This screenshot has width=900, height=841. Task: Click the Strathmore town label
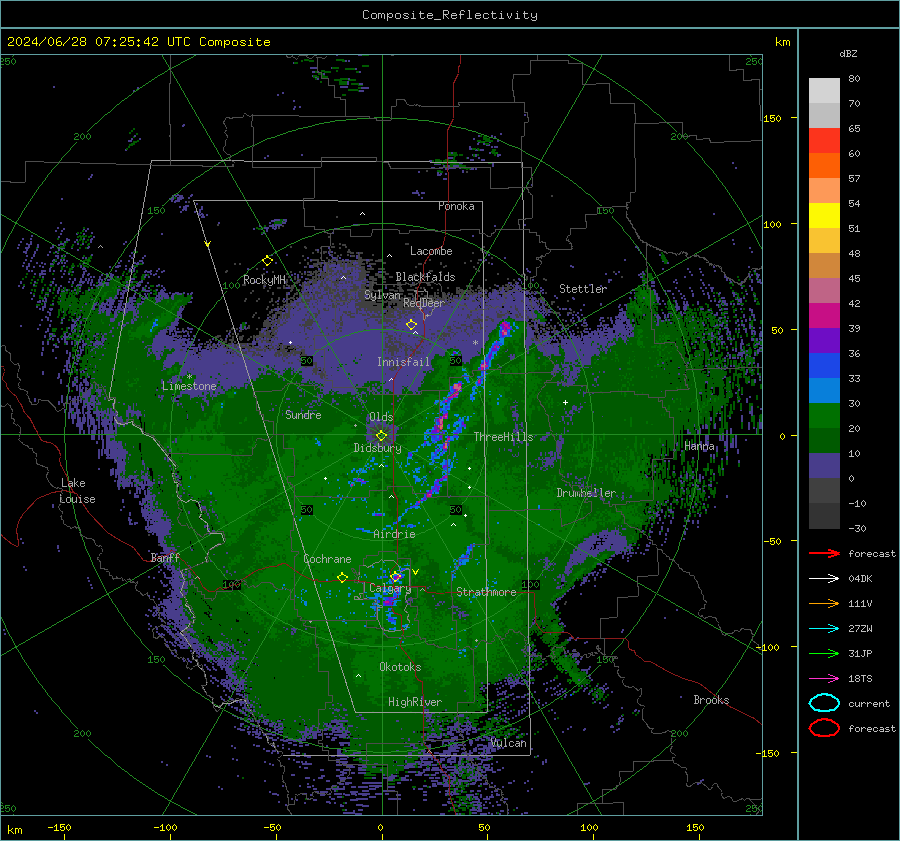(x=486, y=592)
